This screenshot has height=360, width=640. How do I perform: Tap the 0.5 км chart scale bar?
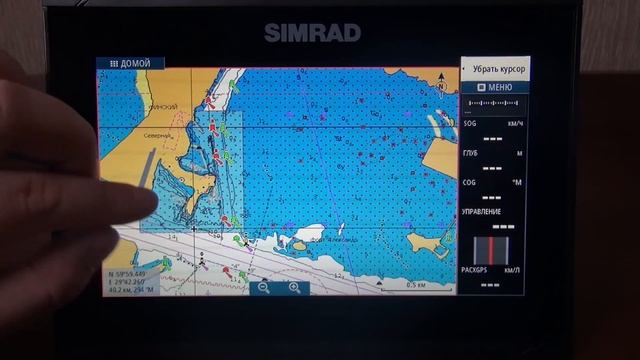click(416, 286)
